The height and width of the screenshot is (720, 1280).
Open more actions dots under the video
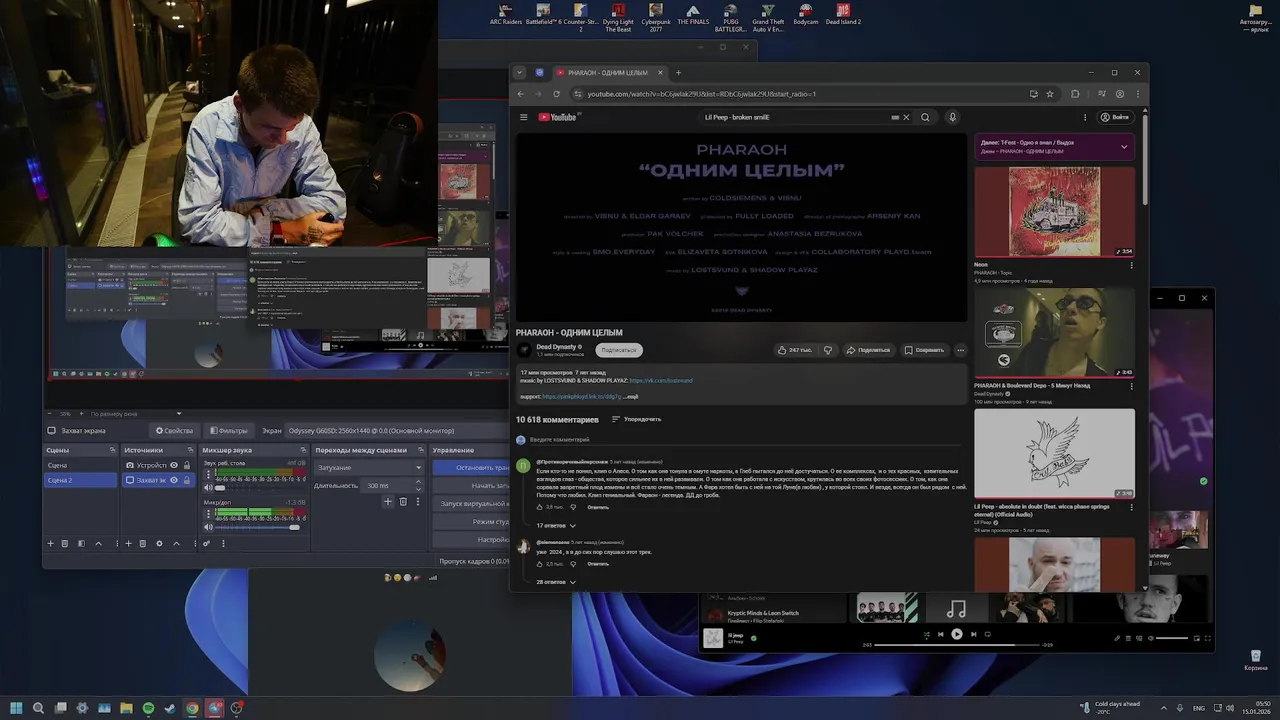(960, 350)
